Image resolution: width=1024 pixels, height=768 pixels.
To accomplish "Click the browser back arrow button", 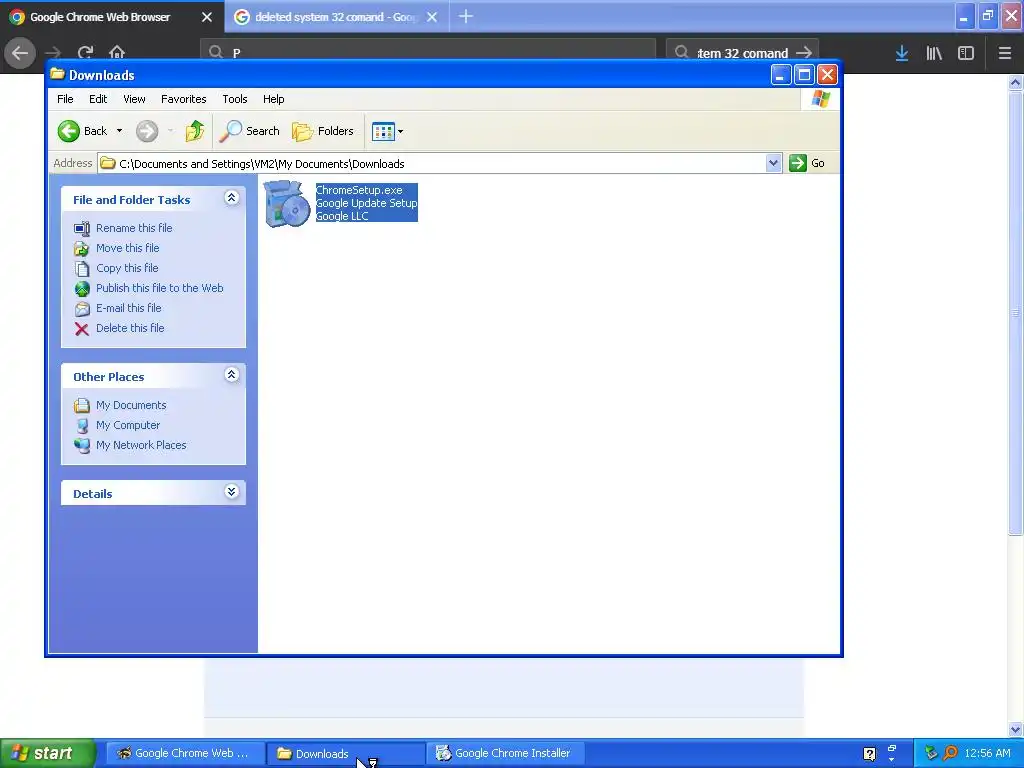I will [x=20, y=52].
